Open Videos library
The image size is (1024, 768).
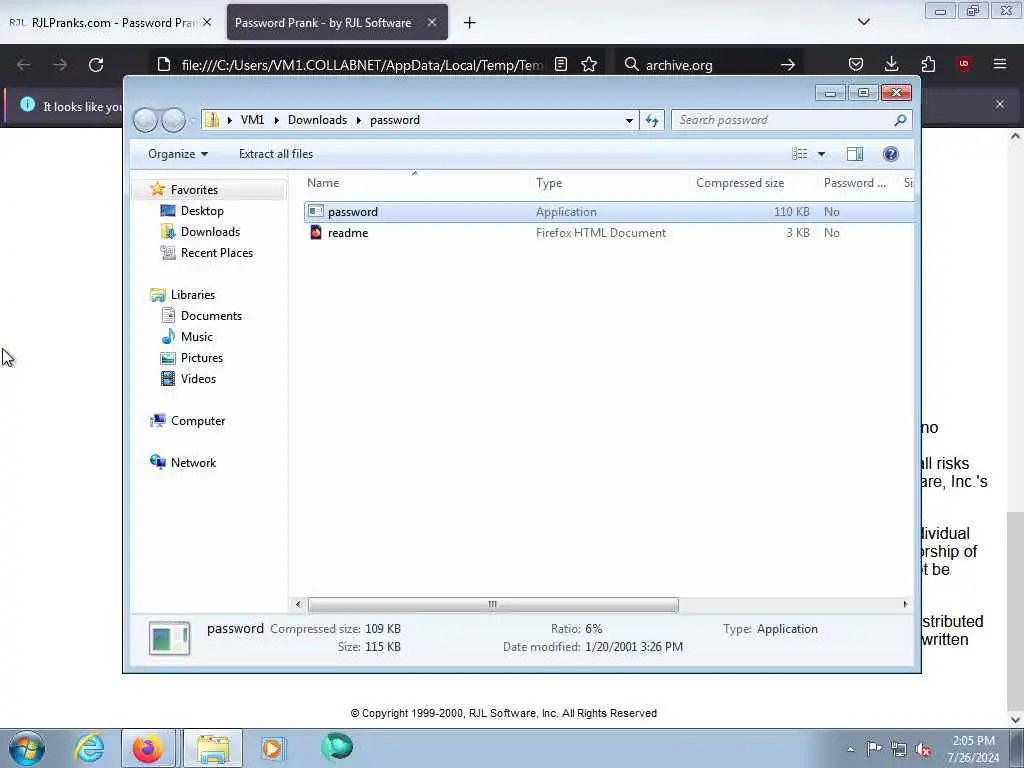198,379
